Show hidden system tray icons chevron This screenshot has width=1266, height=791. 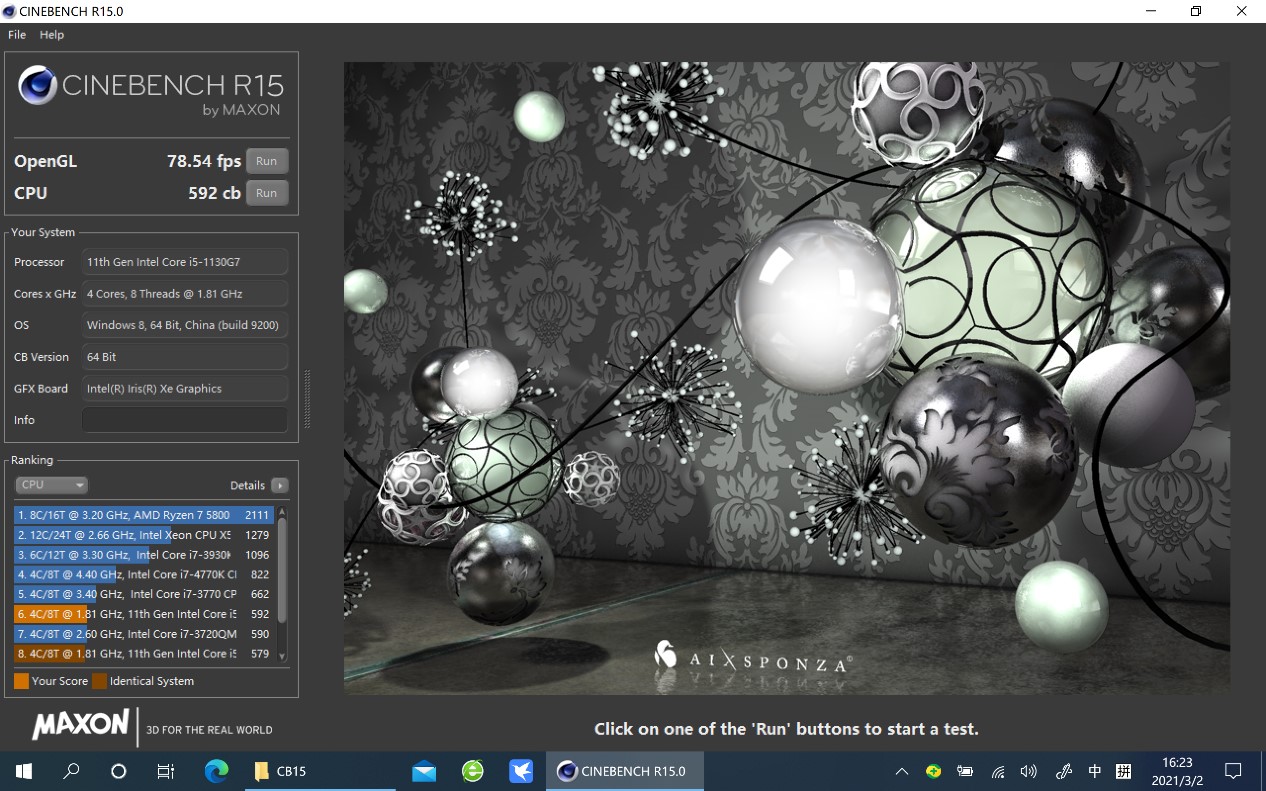901,771
